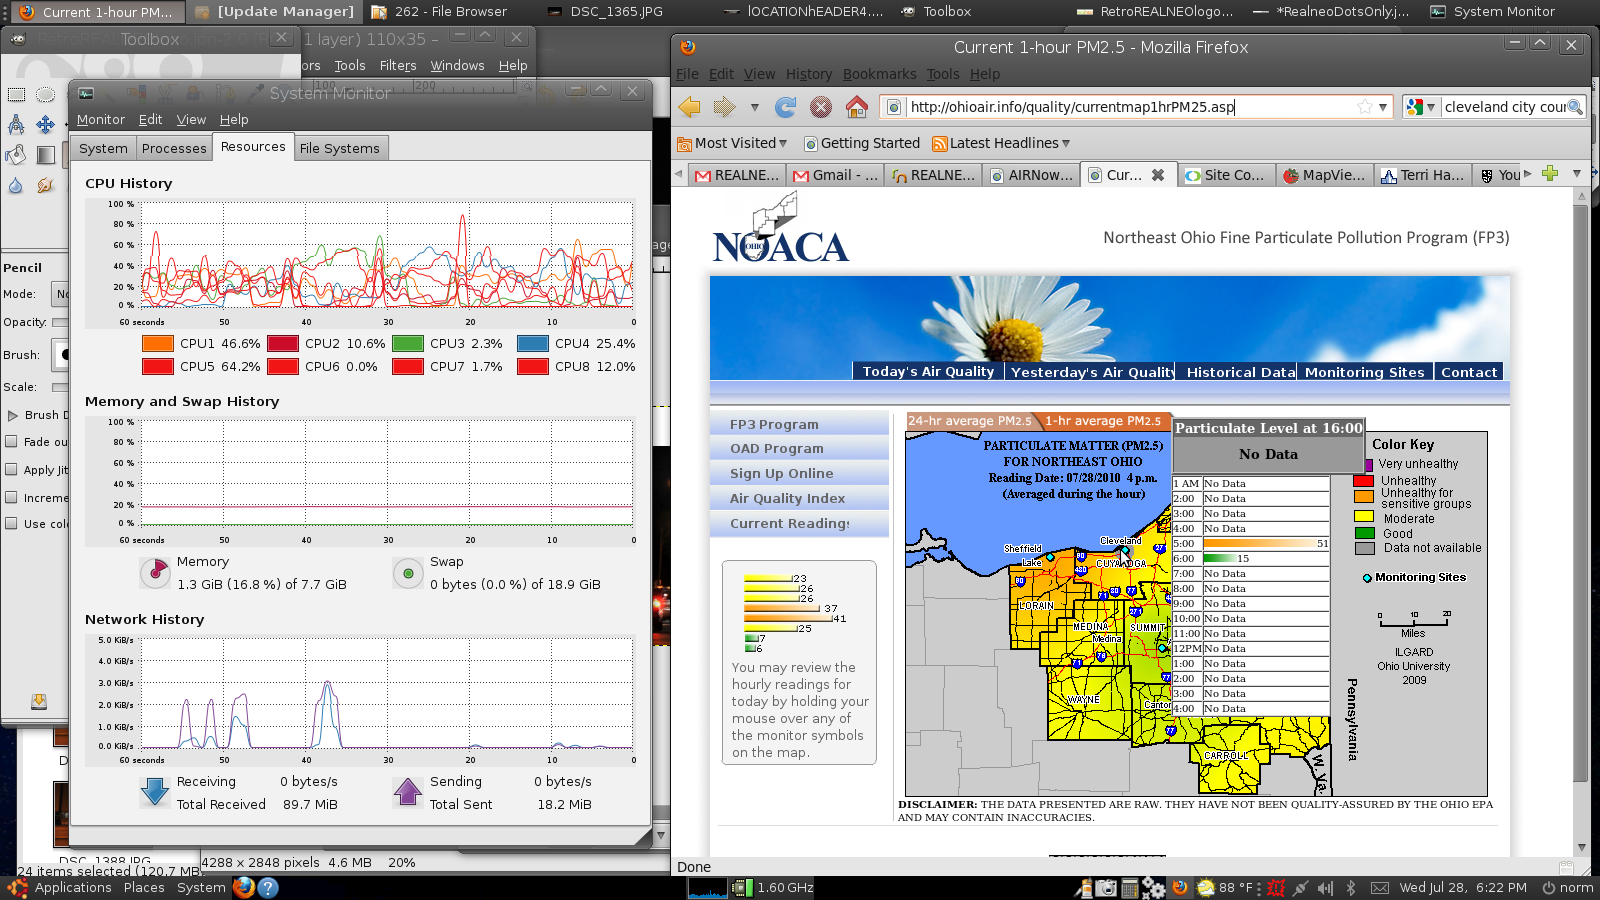Open the screenshot camera applet in panel

point(1106,888)
